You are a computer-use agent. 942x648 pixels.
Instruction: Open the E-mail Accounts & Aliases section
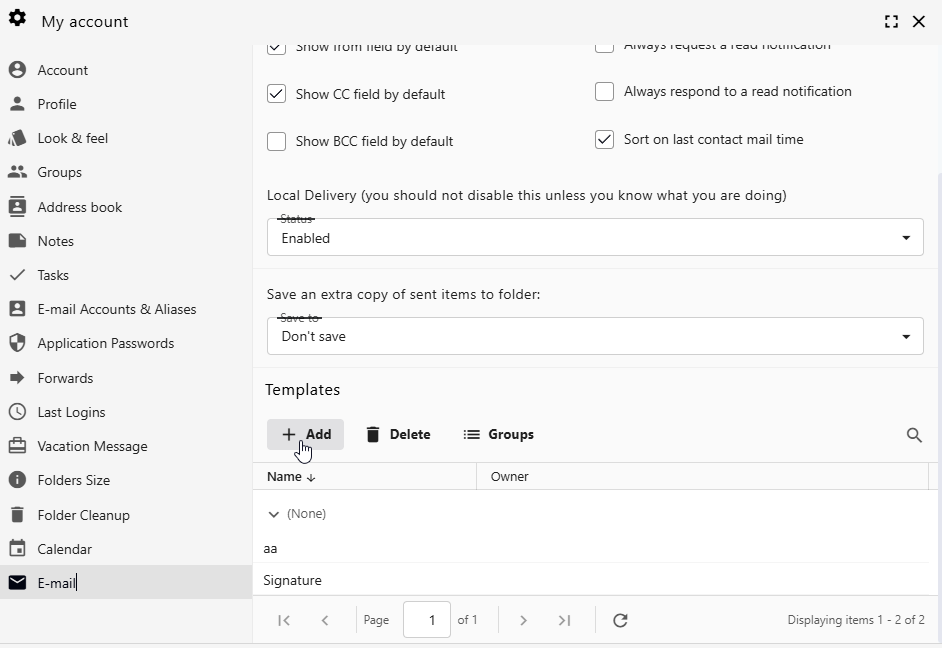pyautogui.click(x=117, y=309)
